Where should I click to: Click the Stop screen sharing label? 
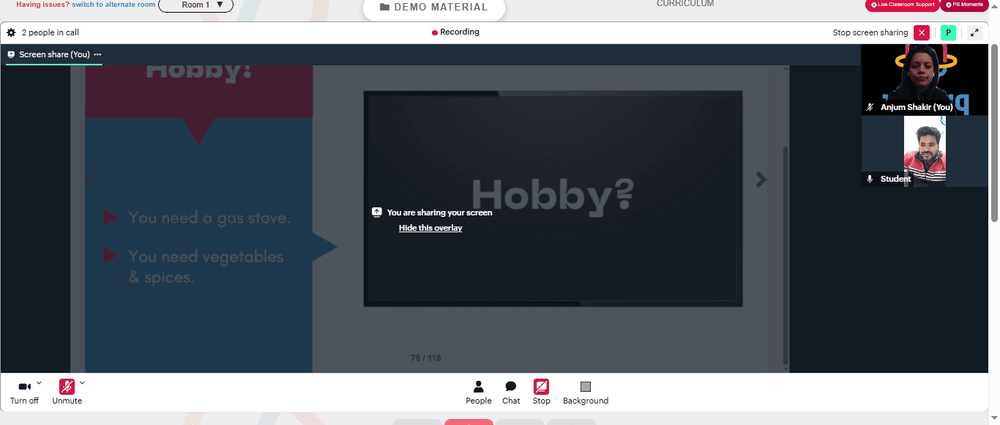pyautogui.click(x=870, y=33)
